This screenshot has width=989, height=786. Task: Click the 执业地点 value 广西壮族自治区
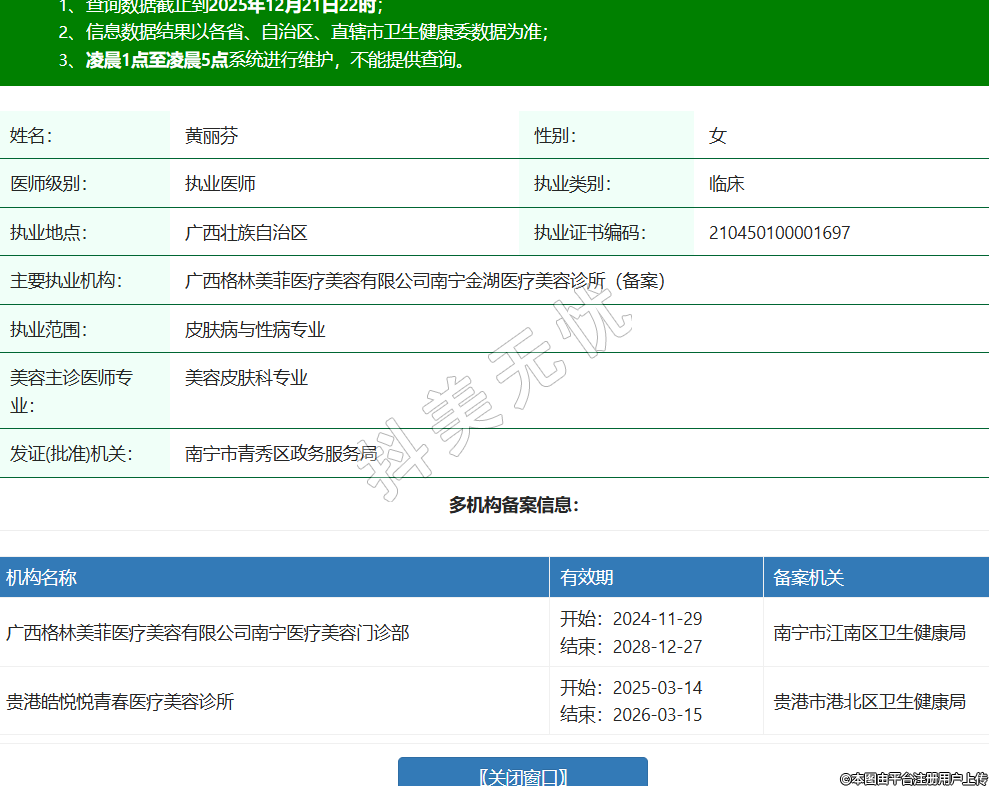[x=246, y=233]
